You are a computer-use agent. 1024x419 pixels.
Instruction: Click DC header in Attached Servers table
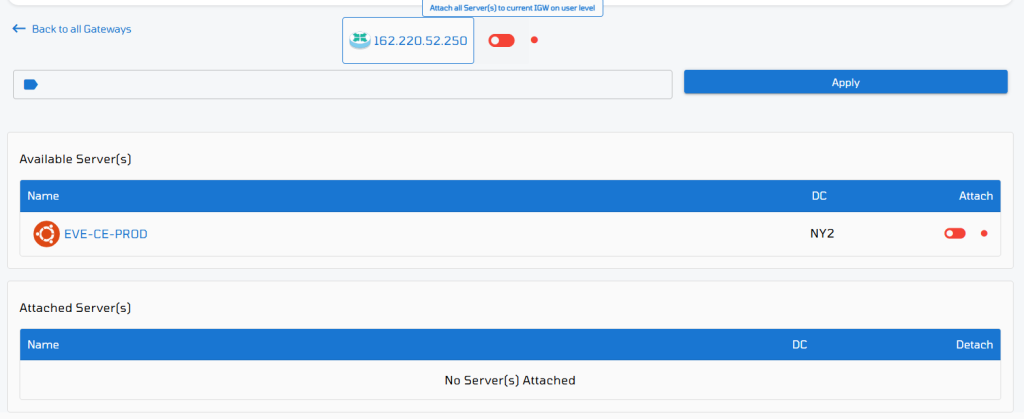799,345
